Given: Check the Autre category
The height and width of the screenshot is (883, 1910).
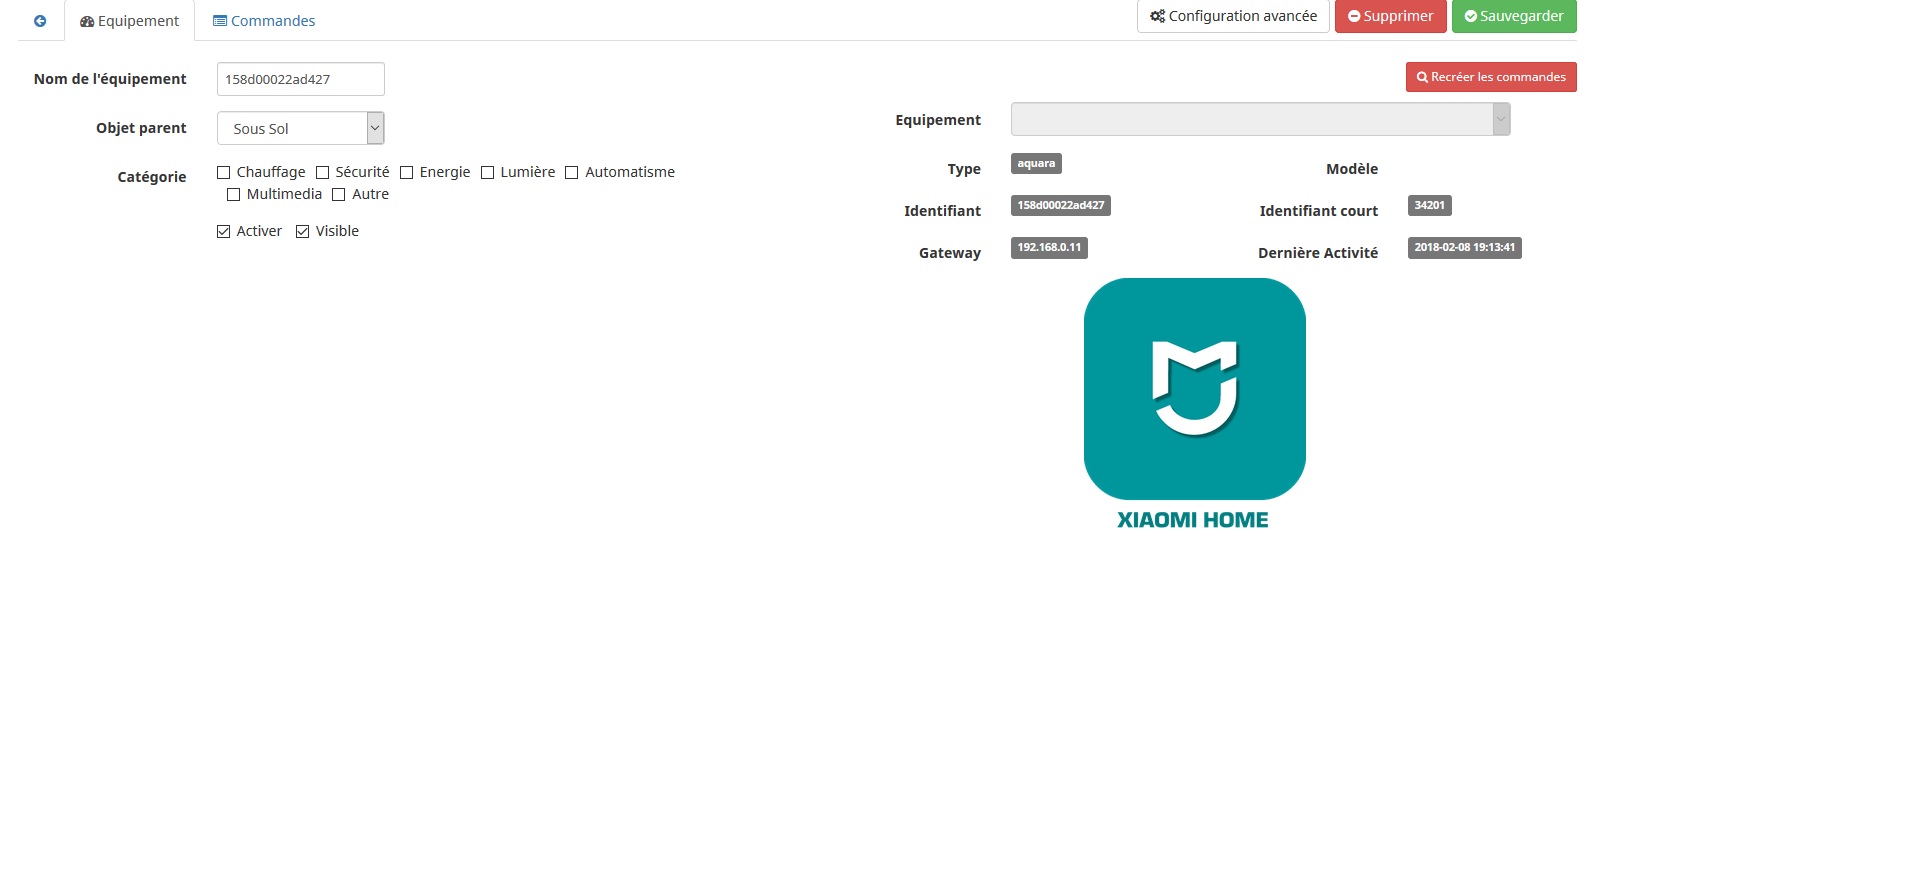Looking at the screenshot, I should pyautogui.click(x=339, y=195).
